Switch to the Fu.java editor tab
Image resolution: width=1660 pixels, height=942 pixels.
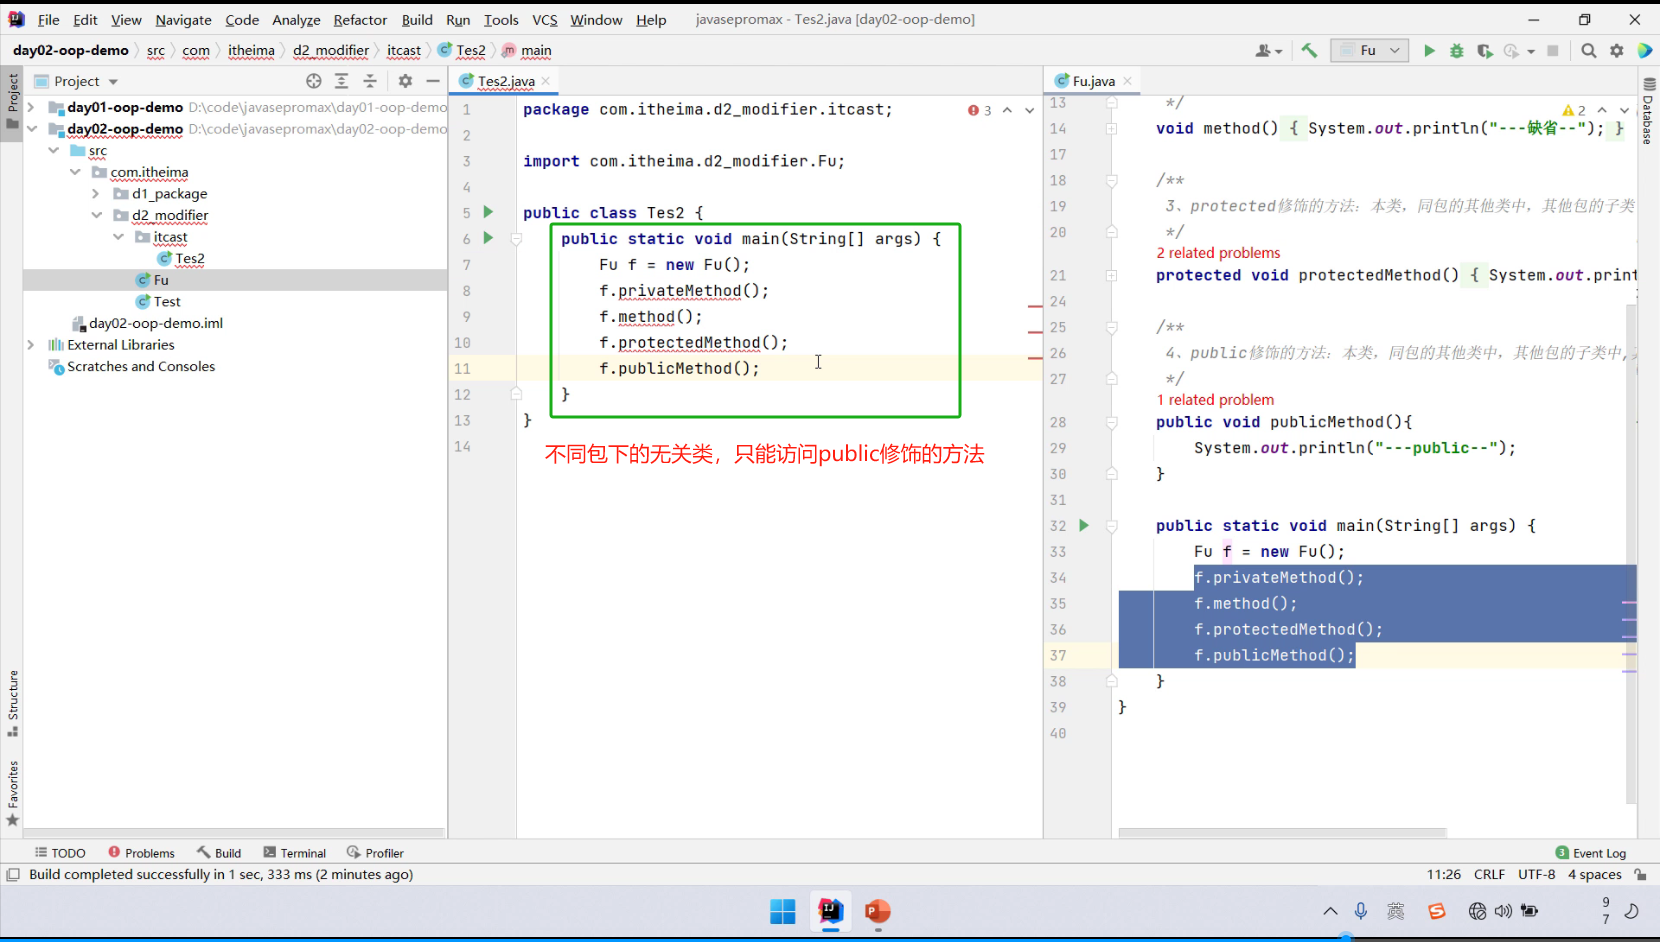pos(1093,81)
